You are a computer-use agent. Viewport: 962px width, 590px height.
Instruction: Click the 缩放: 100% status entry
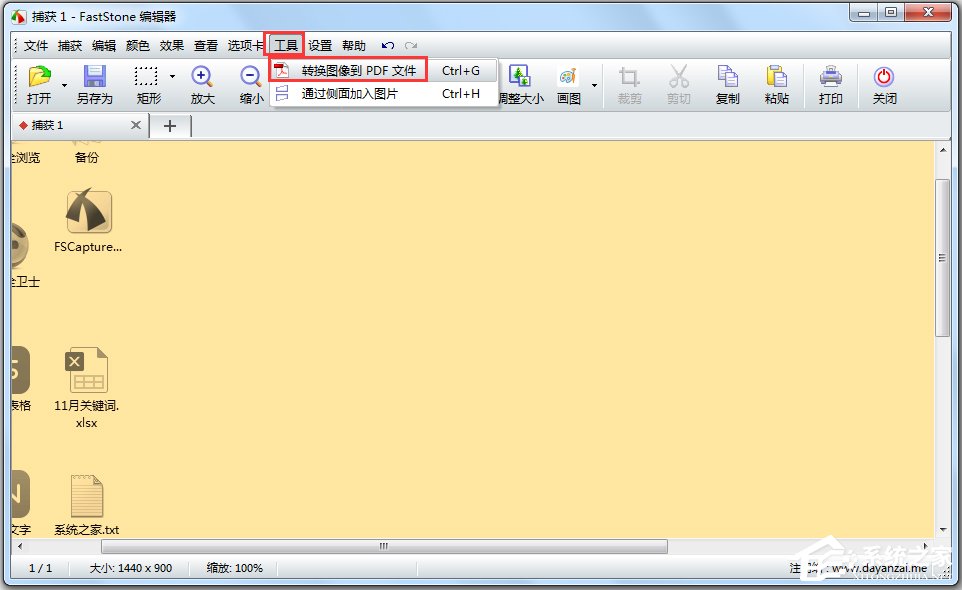click(235, 568)
